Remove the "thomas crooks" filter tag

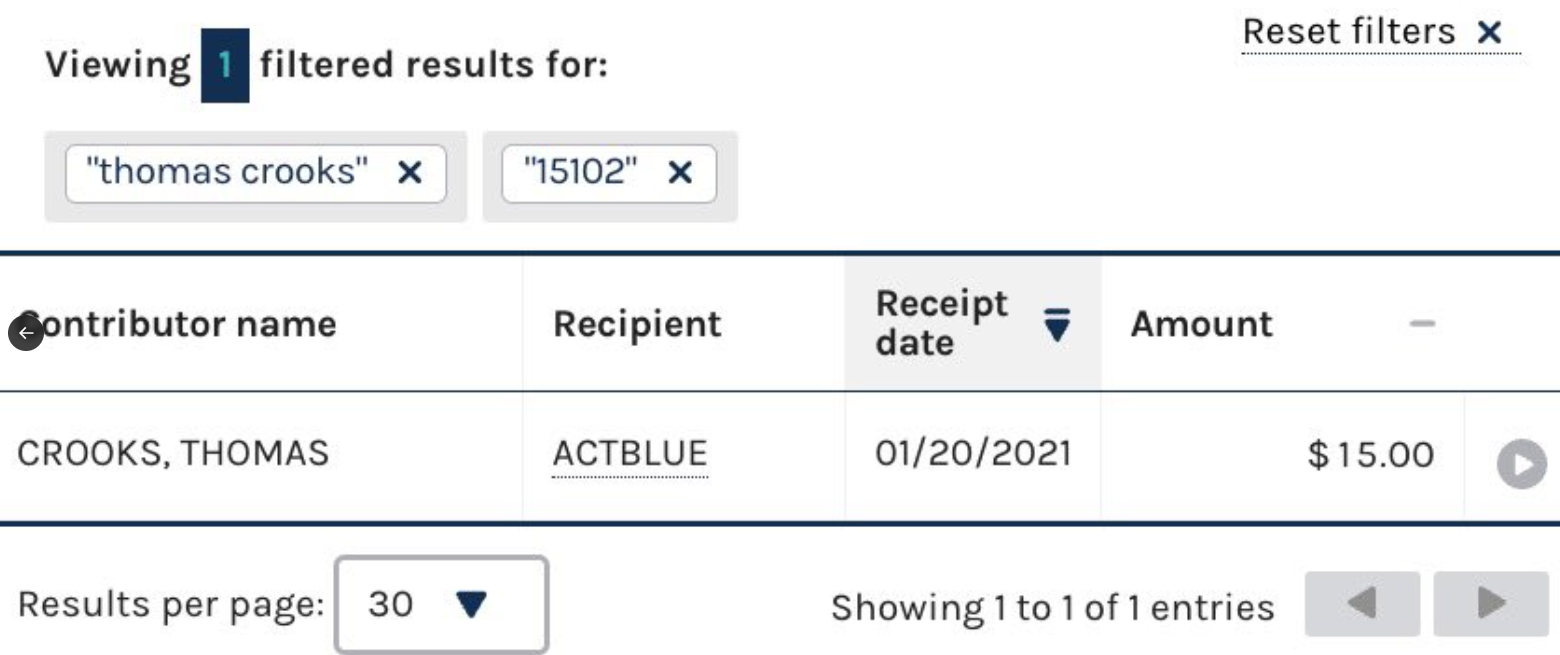coord(409,173)
